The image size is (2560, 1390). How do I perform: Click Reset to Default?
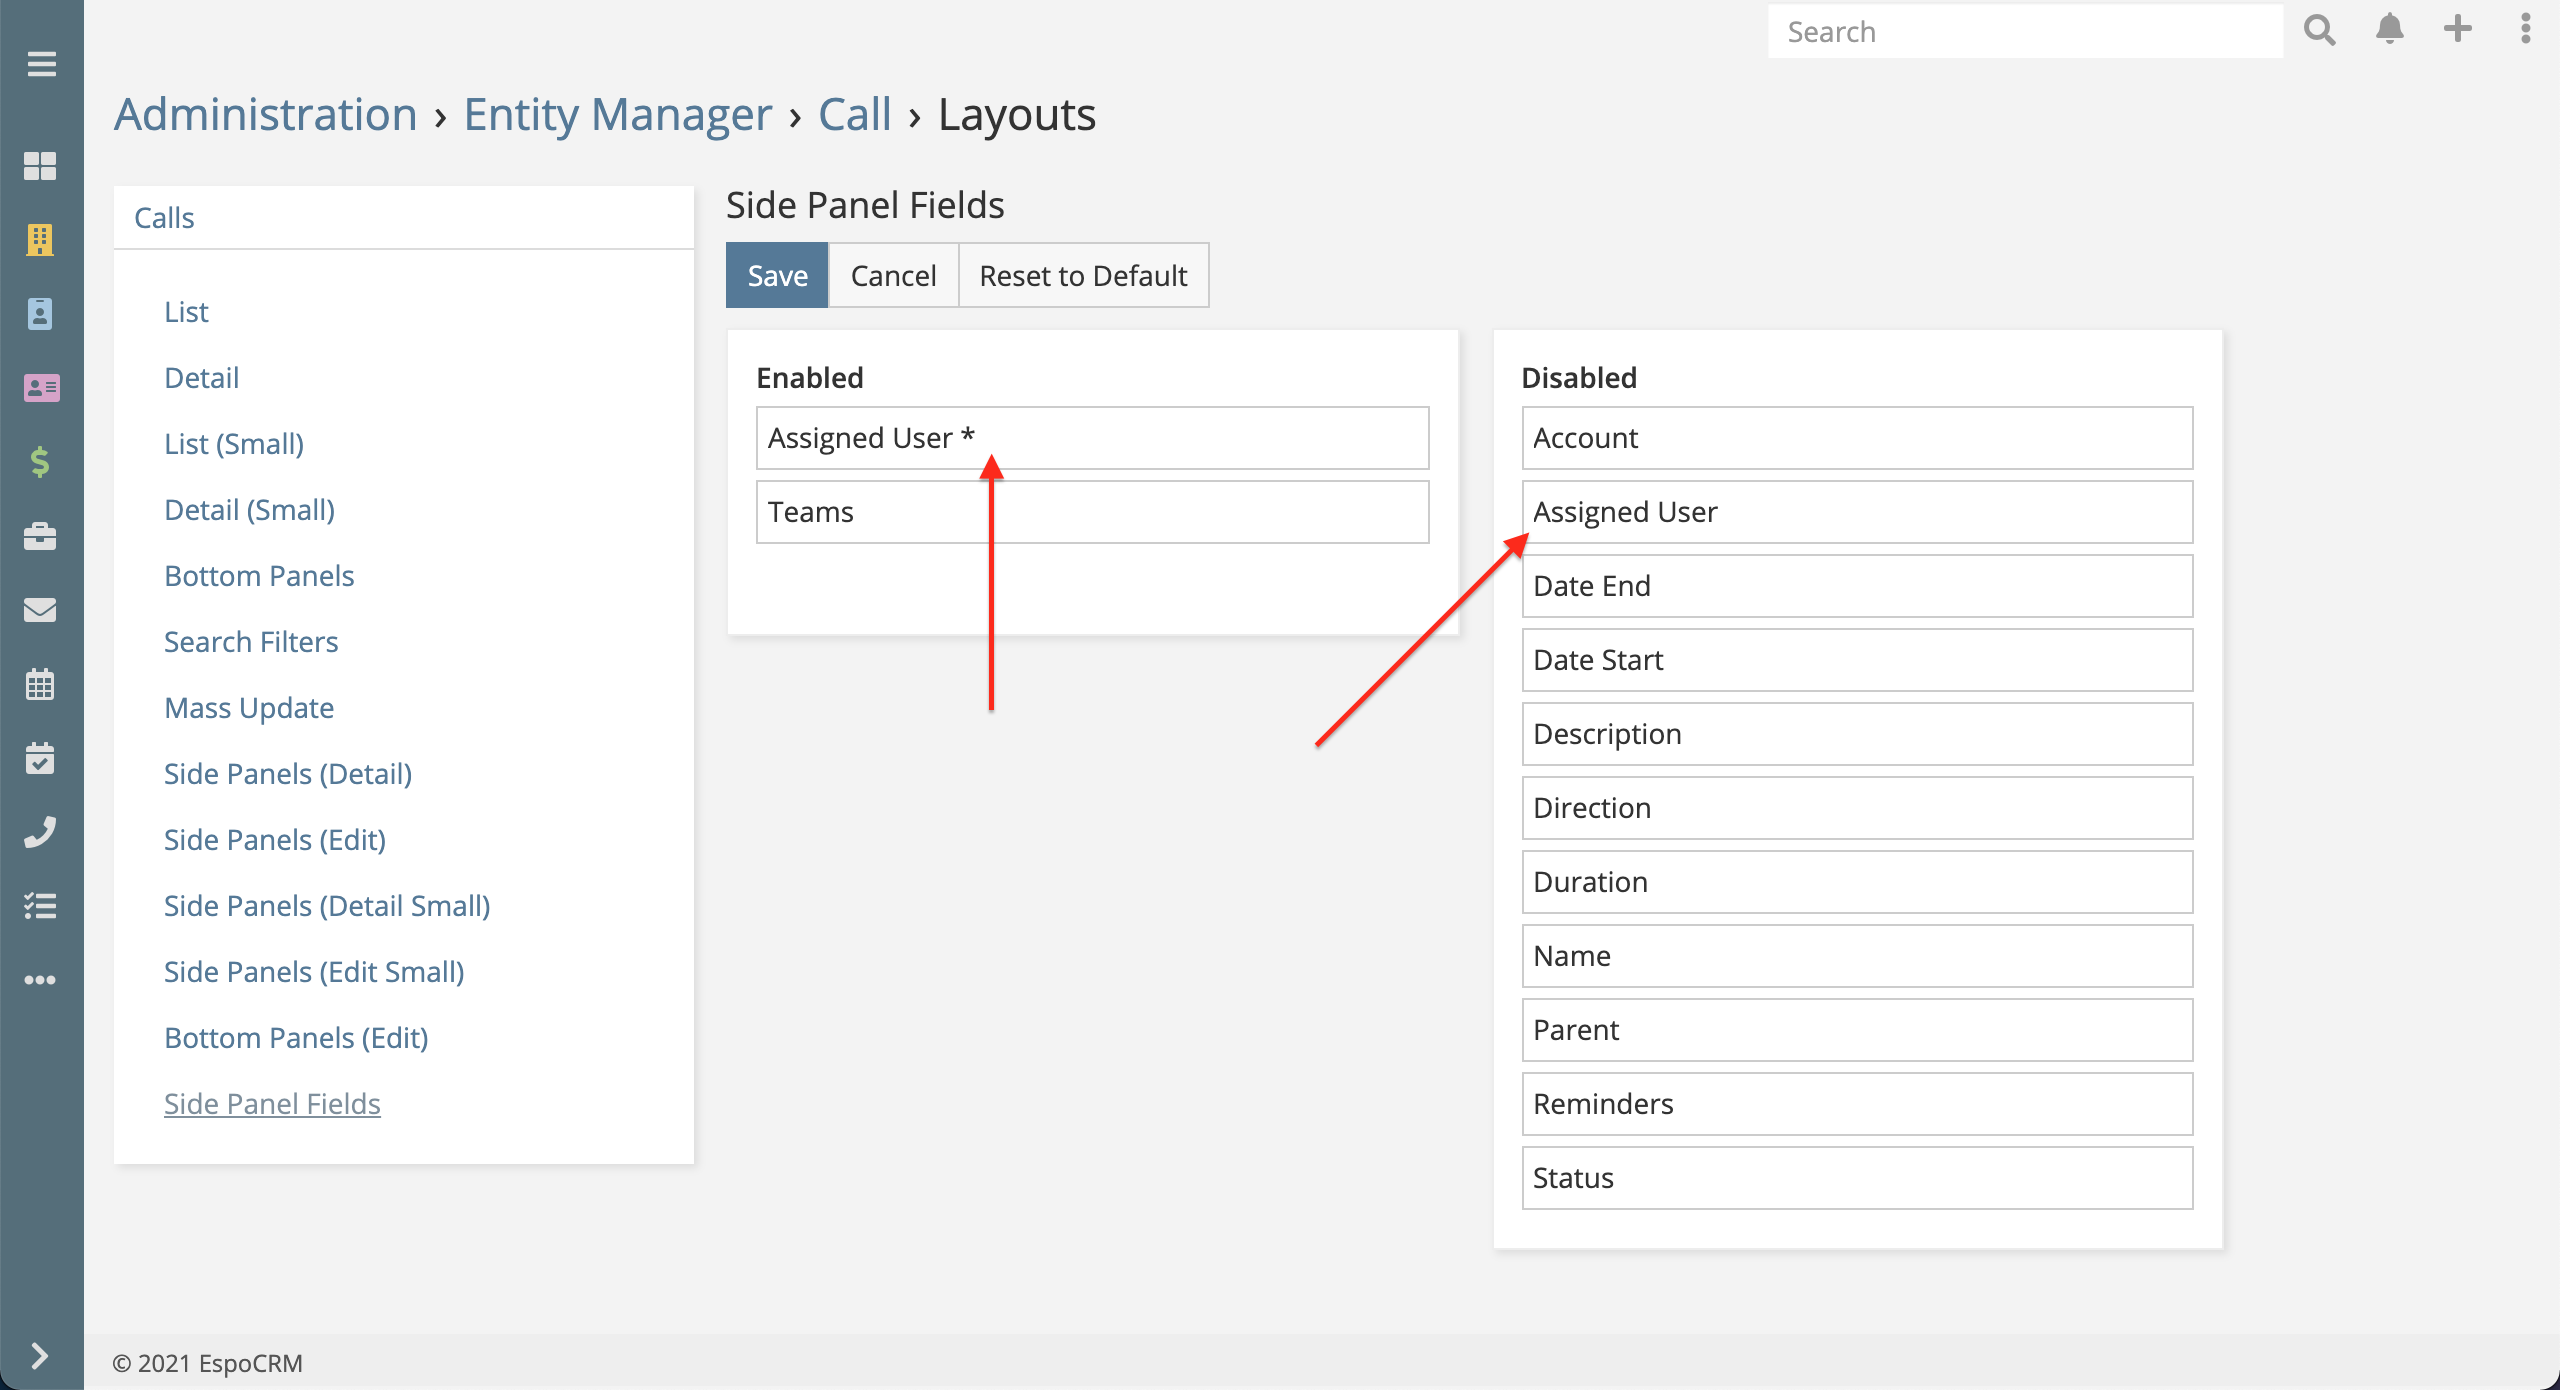pyautogui.click(x=1083, y=275)
